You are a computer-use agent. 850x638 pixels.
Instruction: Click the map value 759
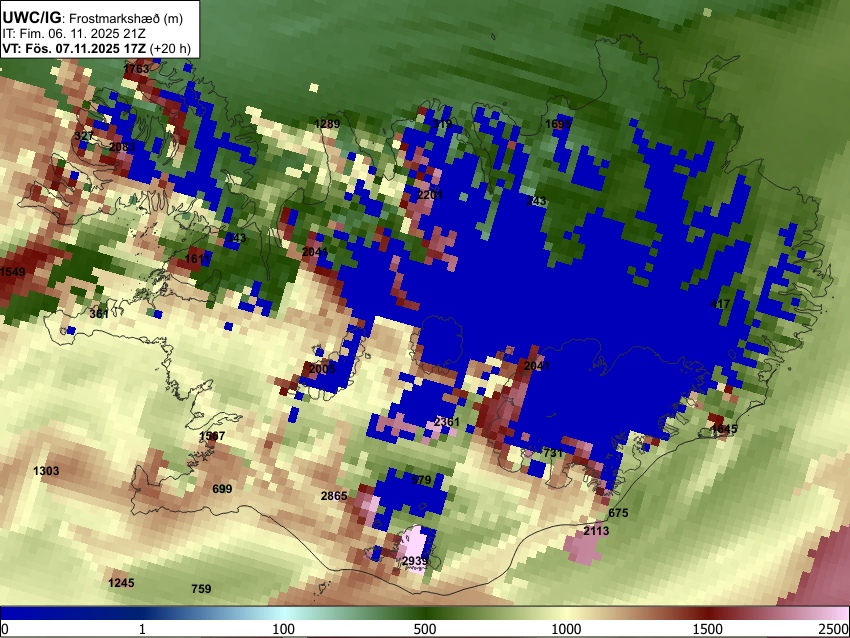click(201, 589)
